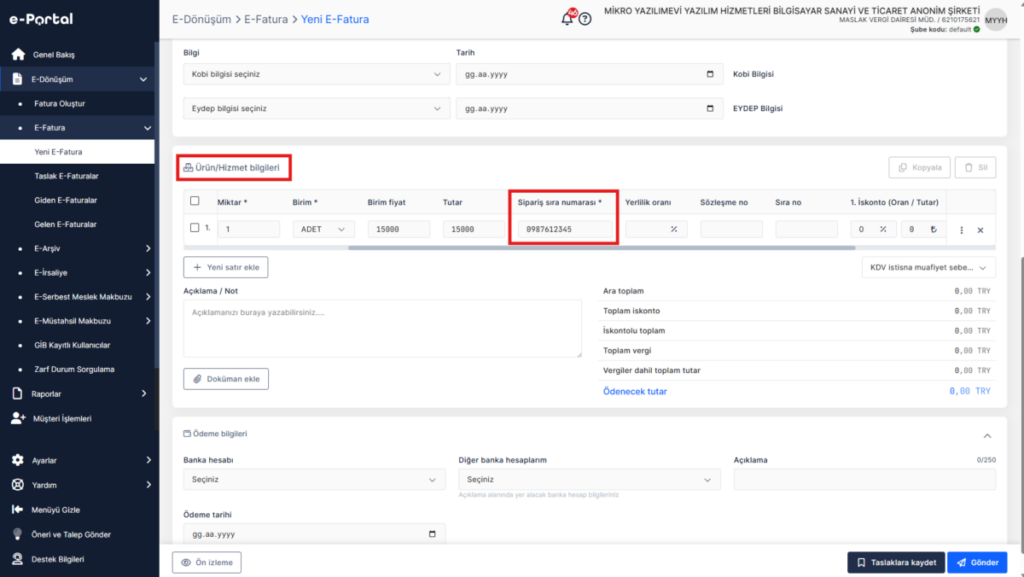Open the calendar icon in Kobi Tarih field
This screenshot has height=577, width=1024.
point(710,74)
